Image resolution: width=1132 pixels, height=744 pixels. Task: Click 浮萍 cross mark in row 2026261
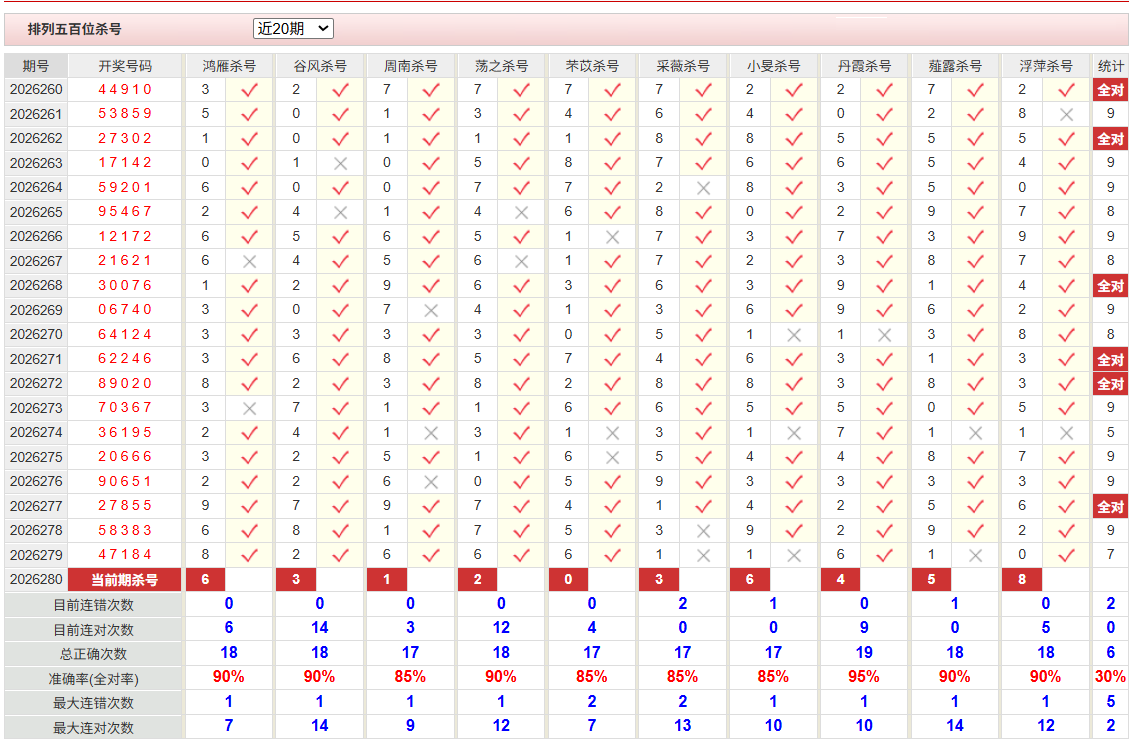(x=1066, y=115)
